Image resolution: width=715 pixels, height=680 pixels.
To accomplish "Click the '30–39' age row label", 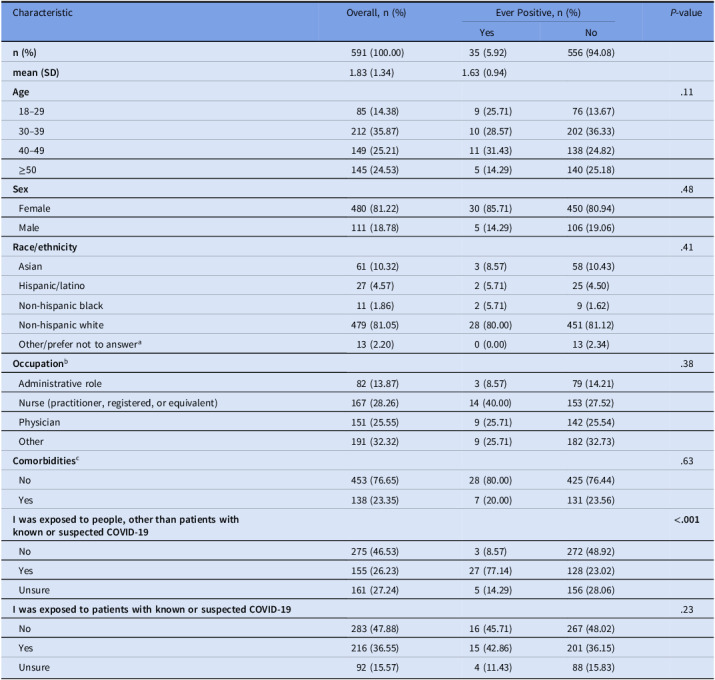I will pos(31,131).
